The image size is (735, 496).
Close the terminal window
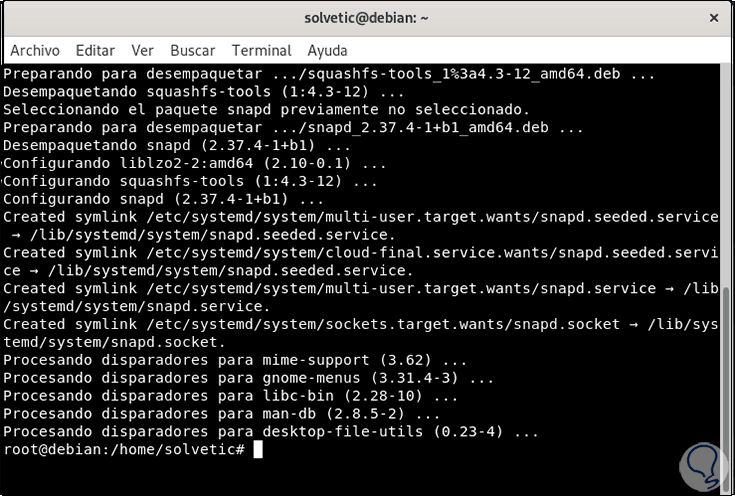tap(712, 18)
